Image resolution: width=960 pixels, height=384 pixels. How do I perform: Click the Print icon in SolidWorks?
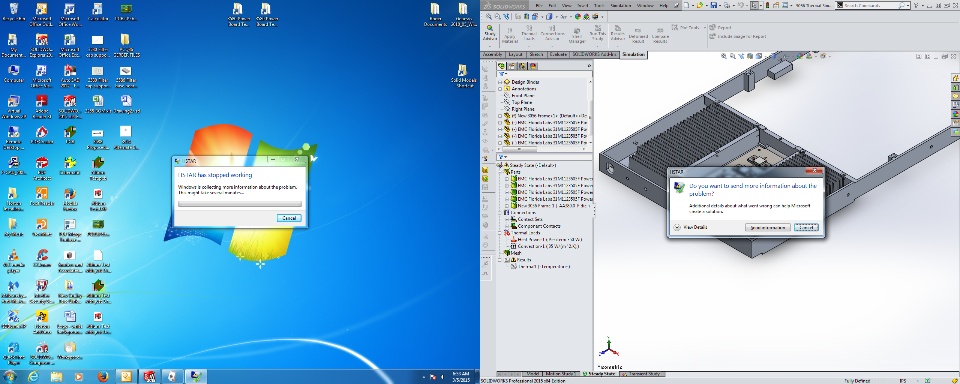click(727, 5)
